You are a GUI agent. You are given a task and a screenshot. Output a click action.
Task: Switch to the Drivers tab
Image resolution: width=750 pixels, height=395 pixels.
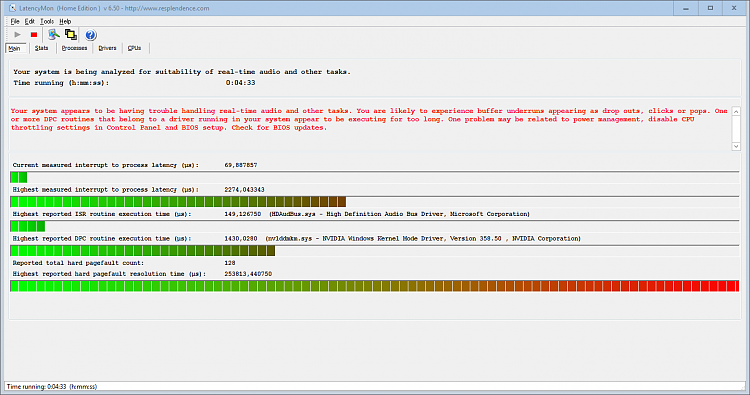(x=107, y=48)
